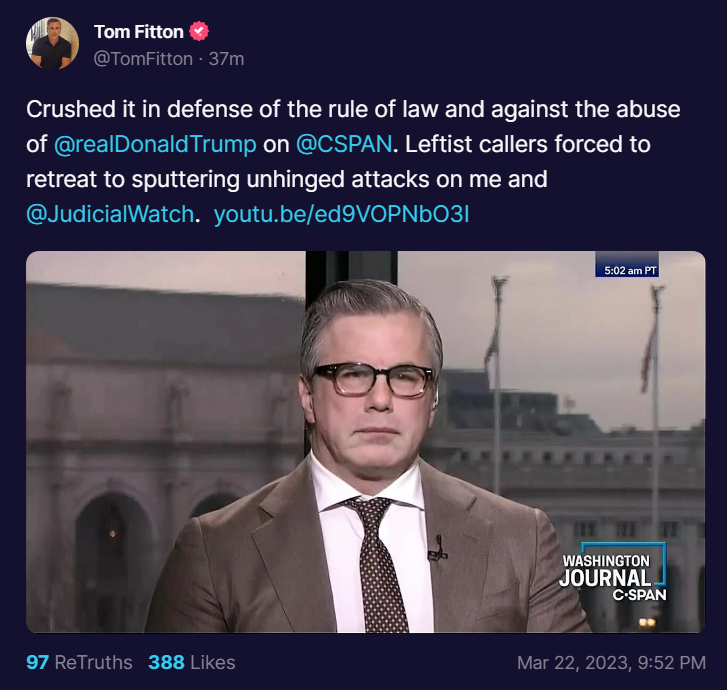Open the C-SPAN video thumbnail
The width and height of the screenshot is (727, 690).
365,442
